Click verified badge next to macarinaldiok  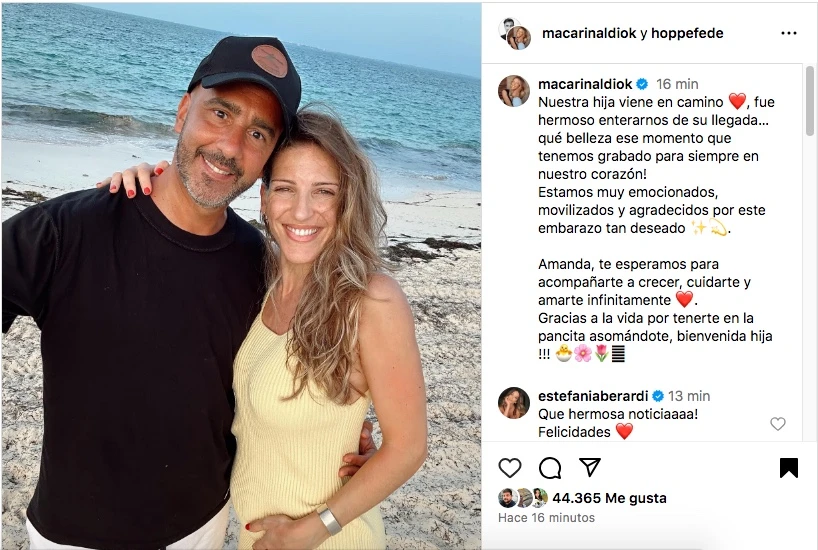tap(644, 84)
